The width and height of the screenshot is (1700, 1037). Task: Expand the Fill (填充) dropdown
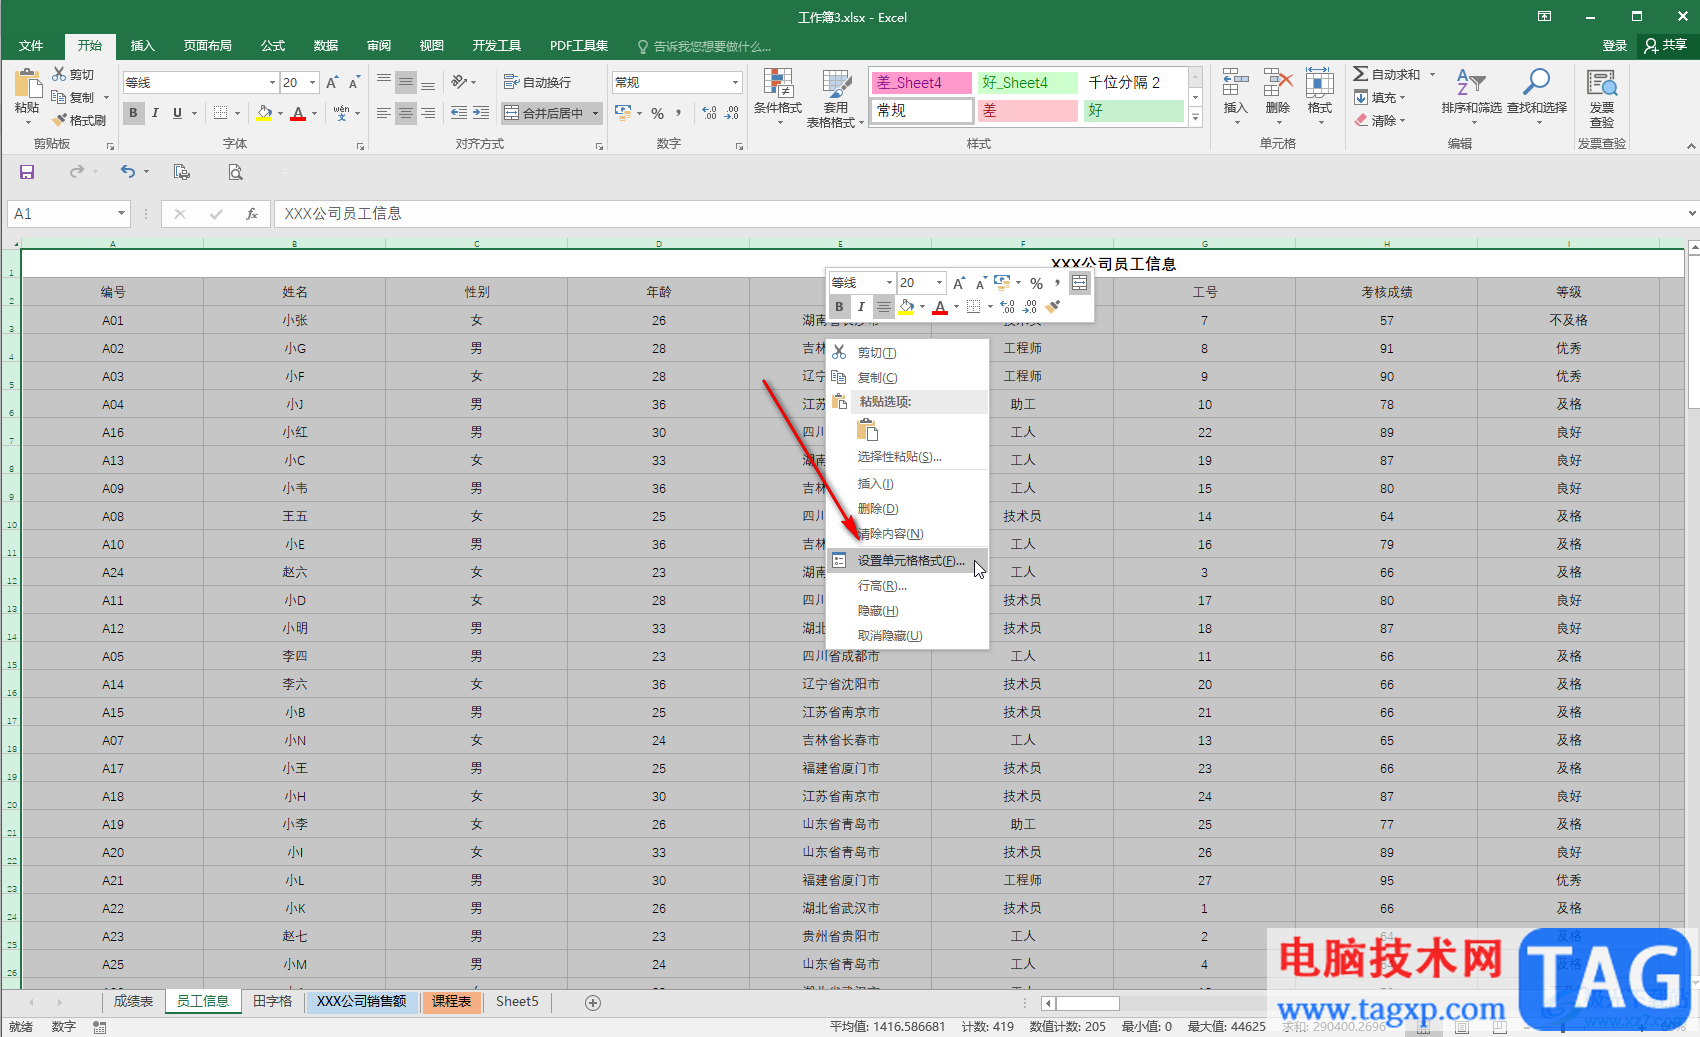tap(1402, 98)
